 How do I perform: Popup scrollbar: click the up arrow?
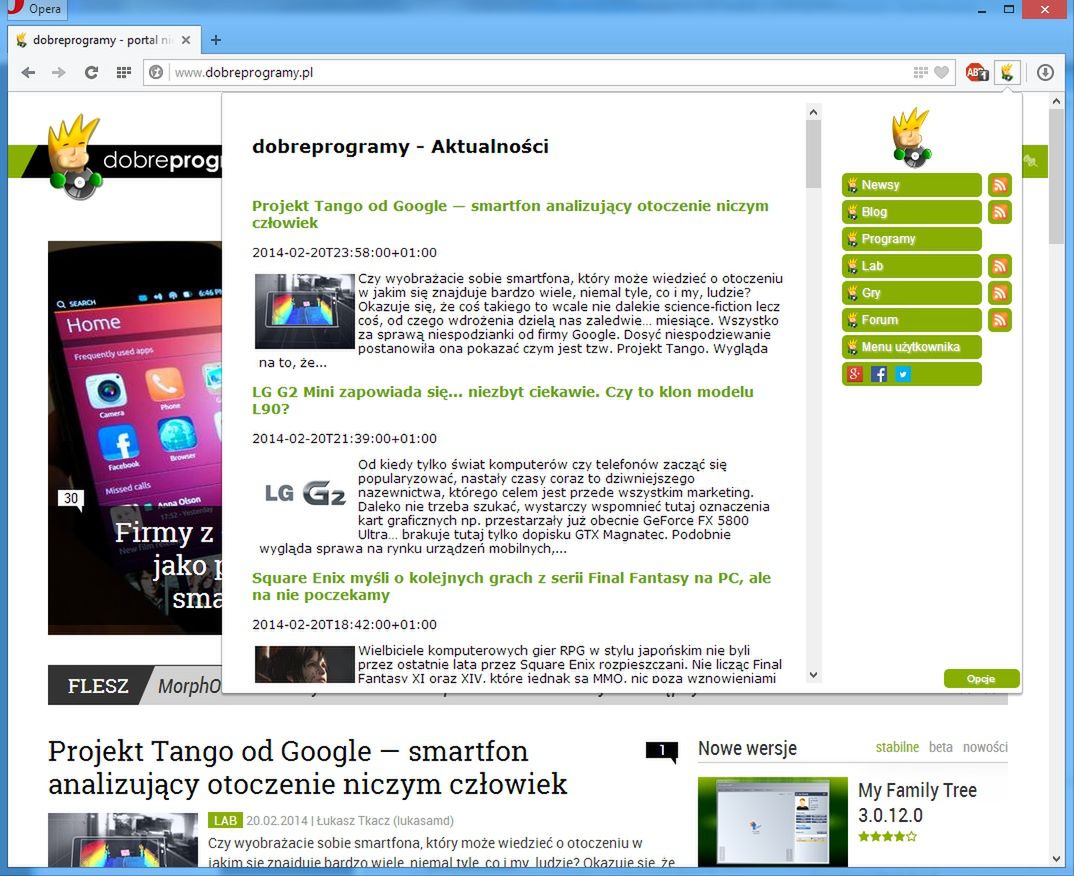[x=813, y=112]
